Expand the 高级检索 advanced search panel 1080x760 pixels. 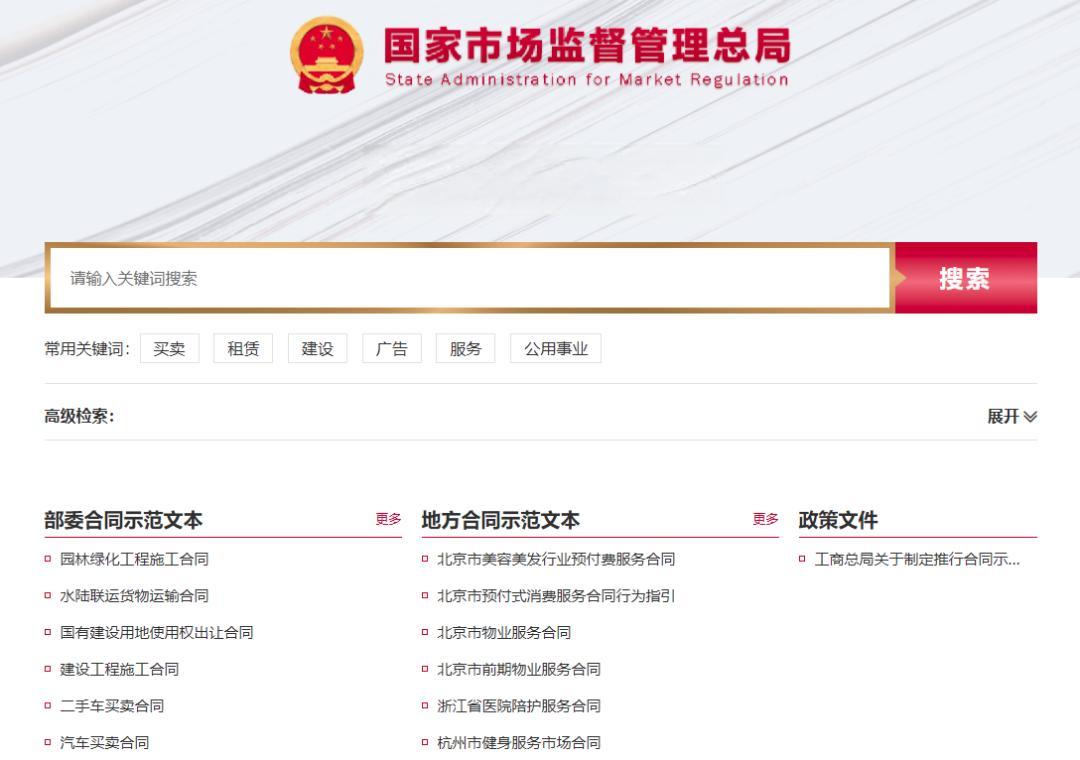1012,416
